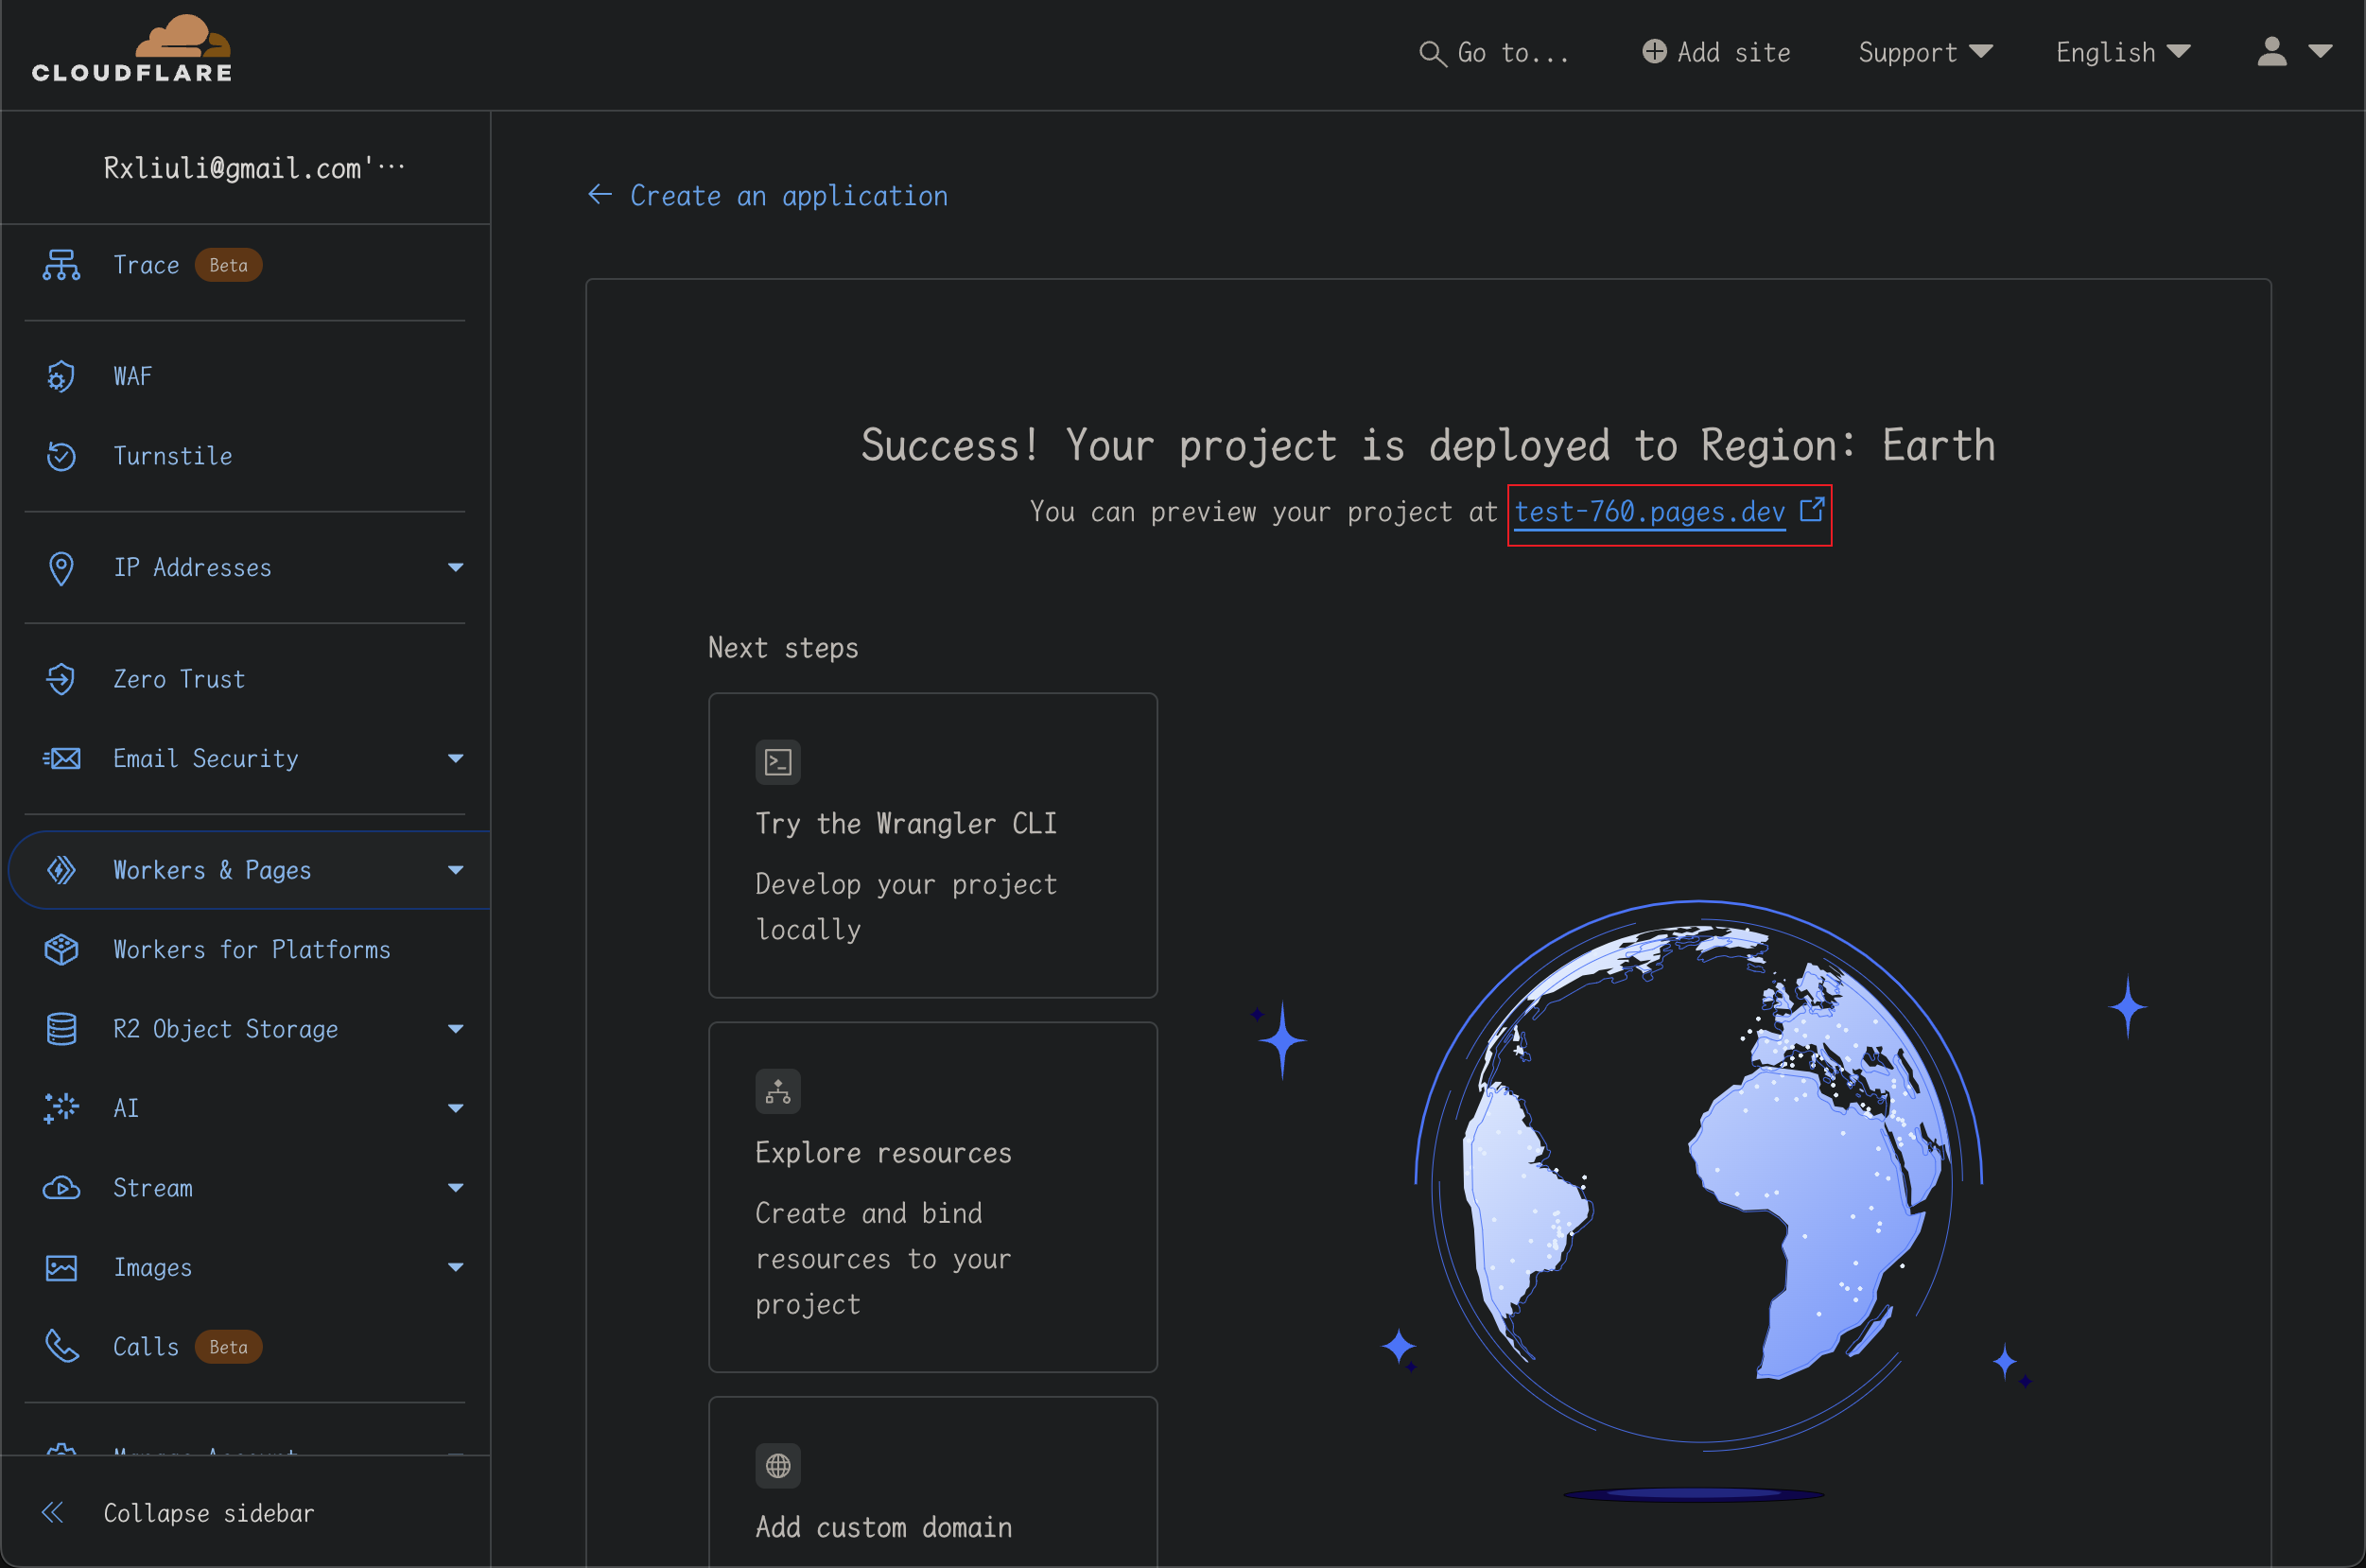
Task: Click the Cloudflare logo
Action: (x=132, y=50)
